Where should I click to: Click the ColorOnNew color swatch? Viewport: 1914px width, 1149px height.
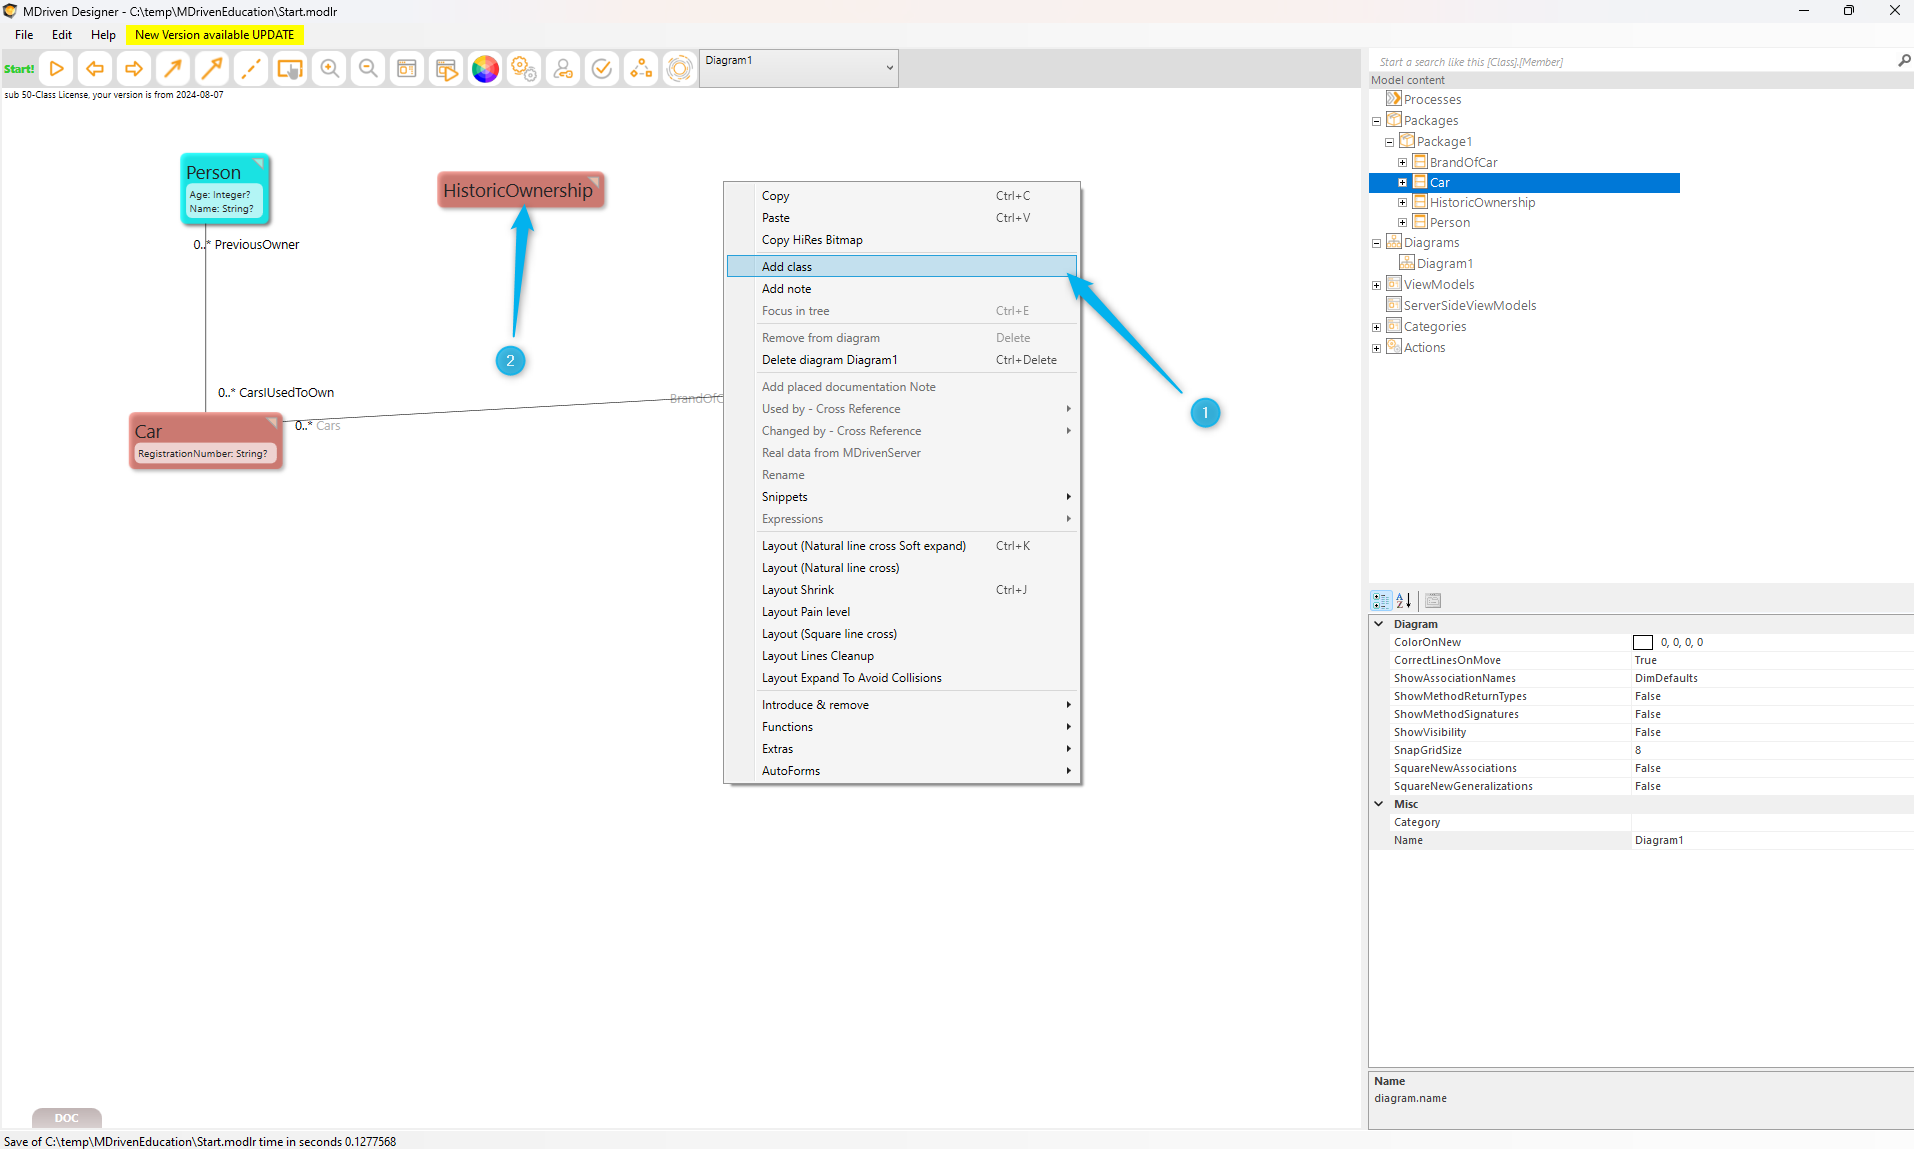pyautogui.click(x=1642, y=643)
